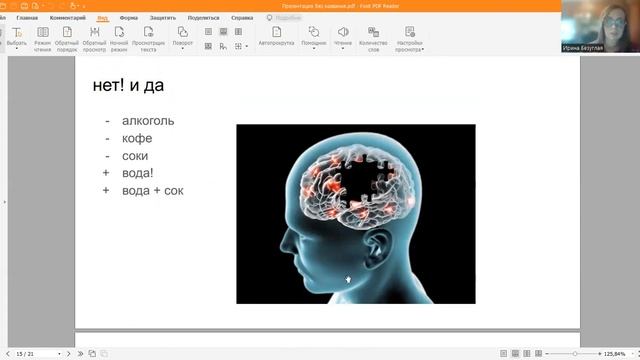
Task: Click the hand tool icon in title bar
Action: point(73,6)
